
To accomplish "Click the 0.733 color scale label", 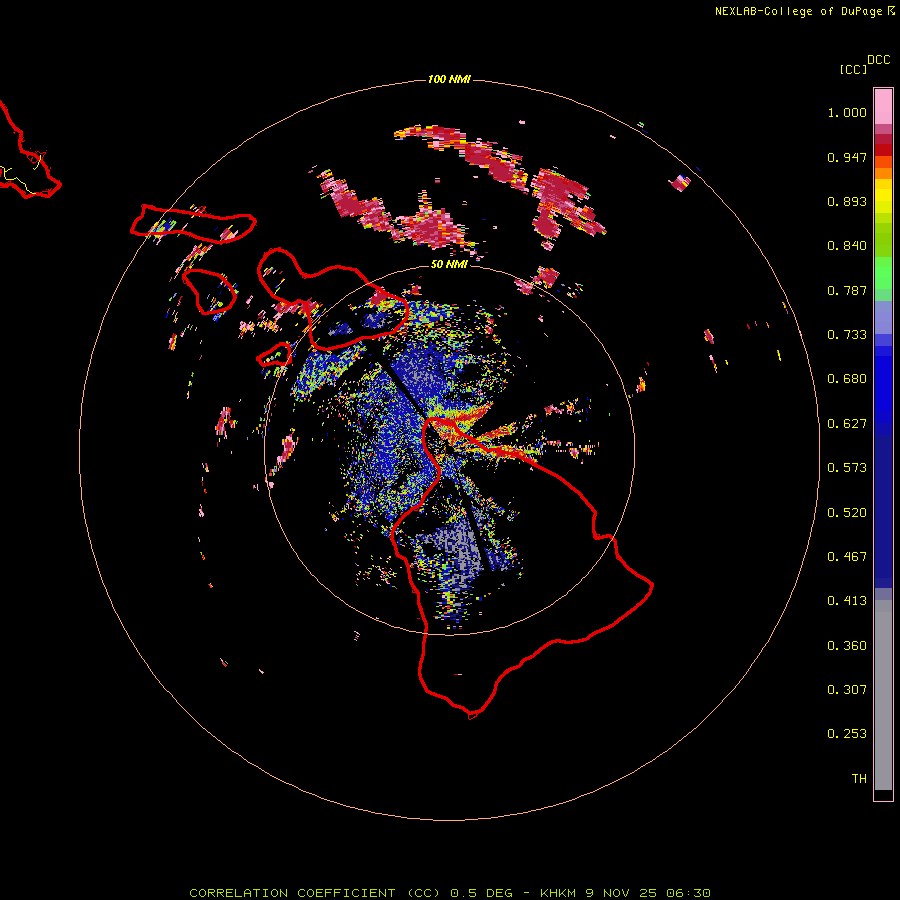I will coord(847,335).
